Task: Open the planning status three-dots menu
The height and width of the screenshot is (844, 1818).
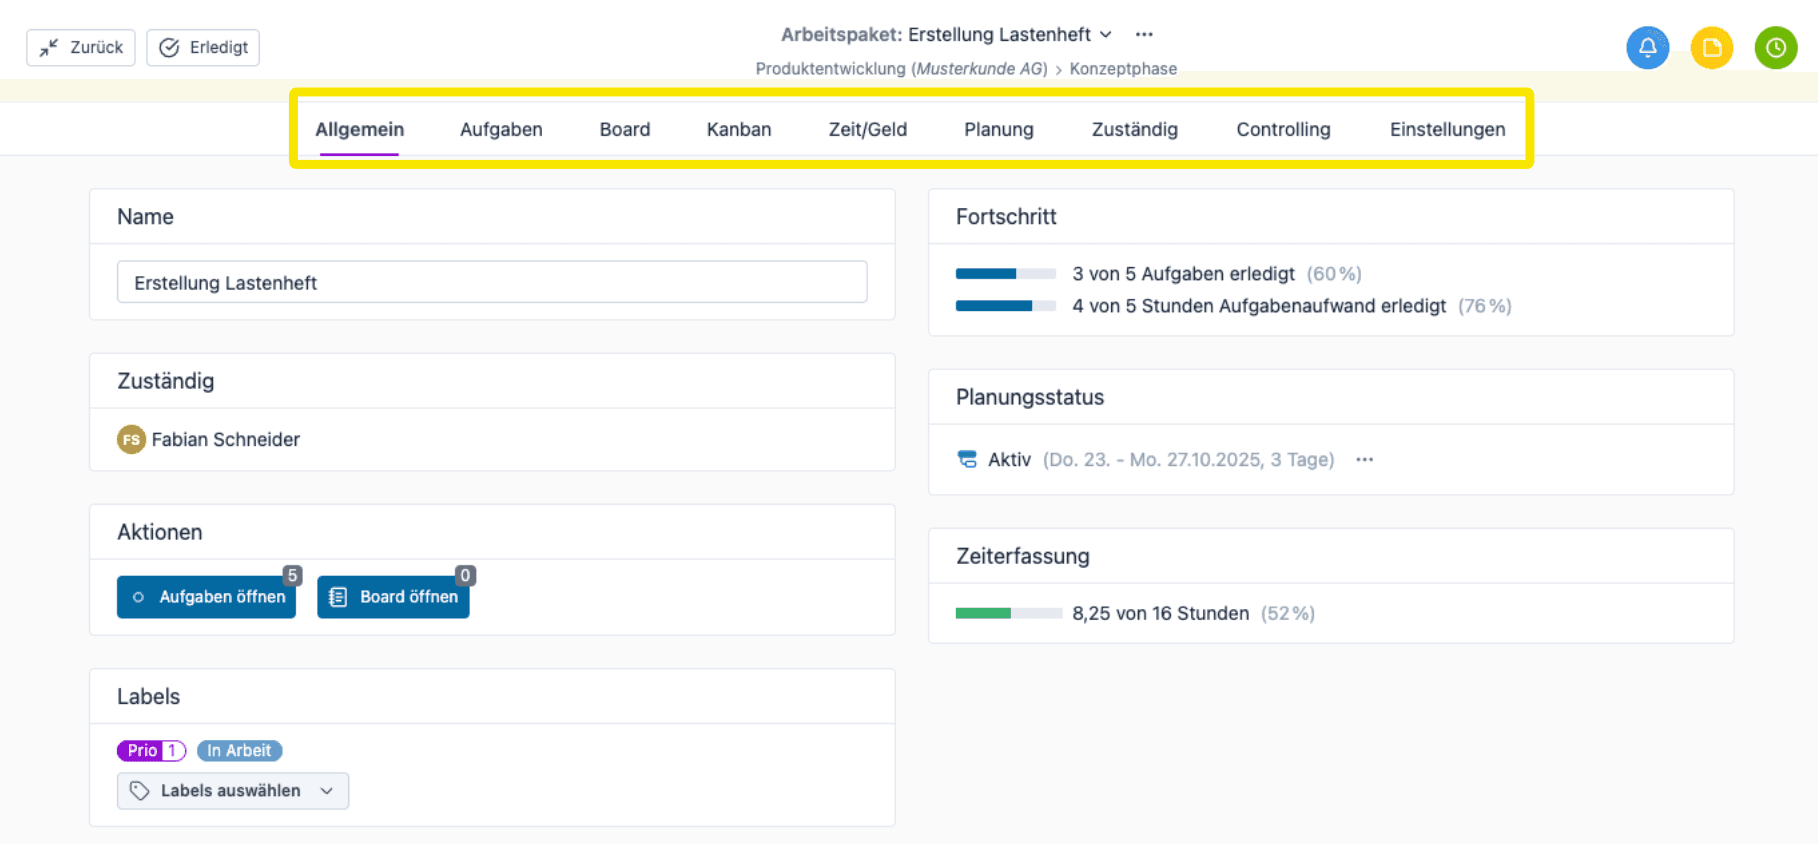Action: pyautogui.click(x=1364, y=459)
